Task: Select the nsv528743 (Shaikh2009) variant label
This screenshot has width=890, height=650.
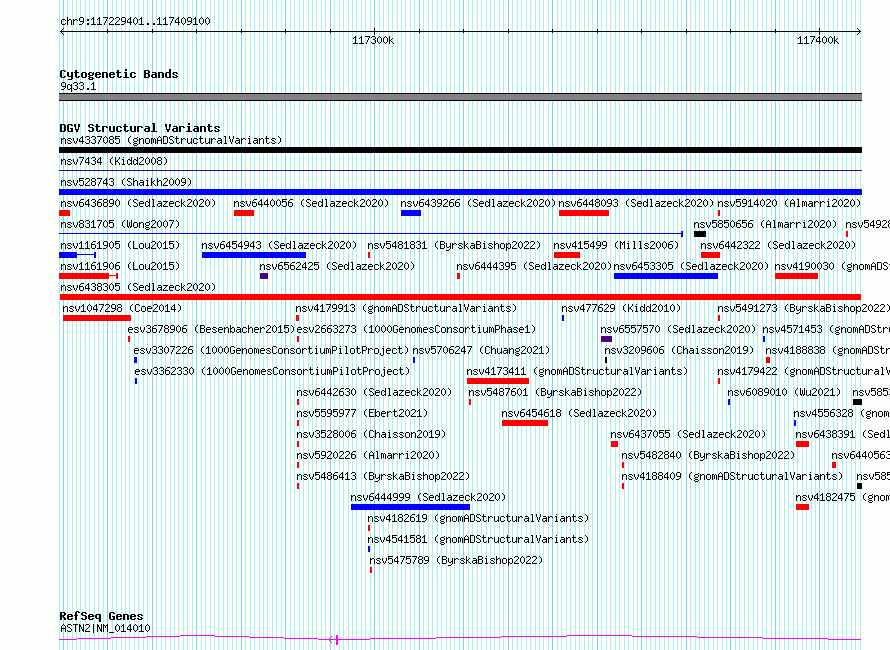Action: (x=126, y=182)
